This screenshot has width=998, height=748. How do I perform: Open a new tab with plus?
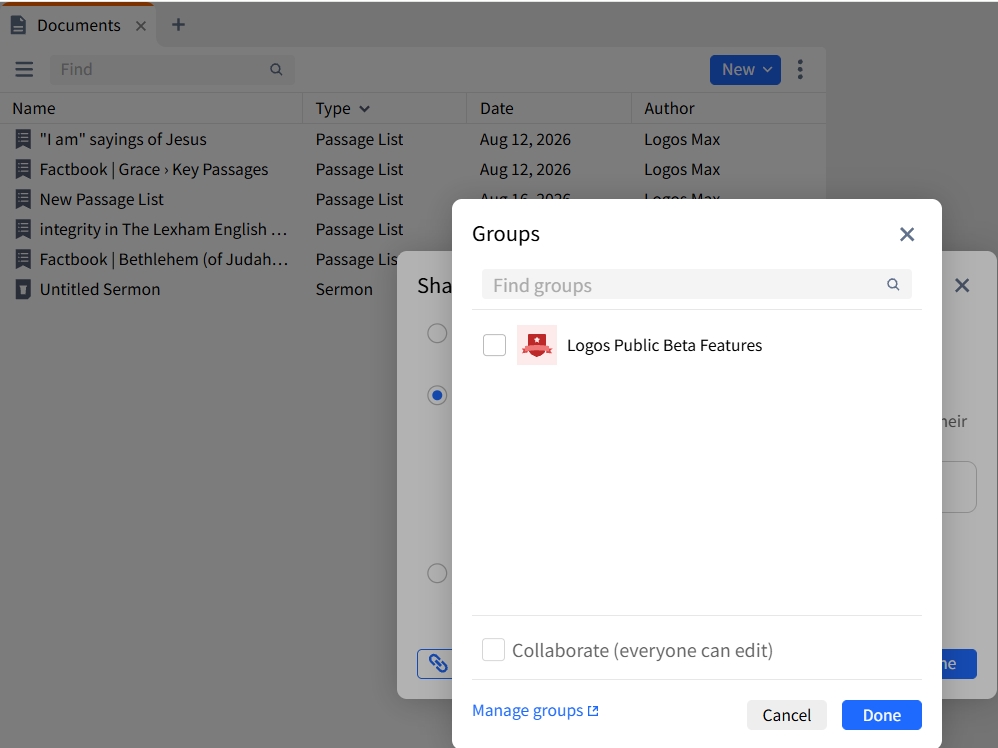[x=178, y=25]
